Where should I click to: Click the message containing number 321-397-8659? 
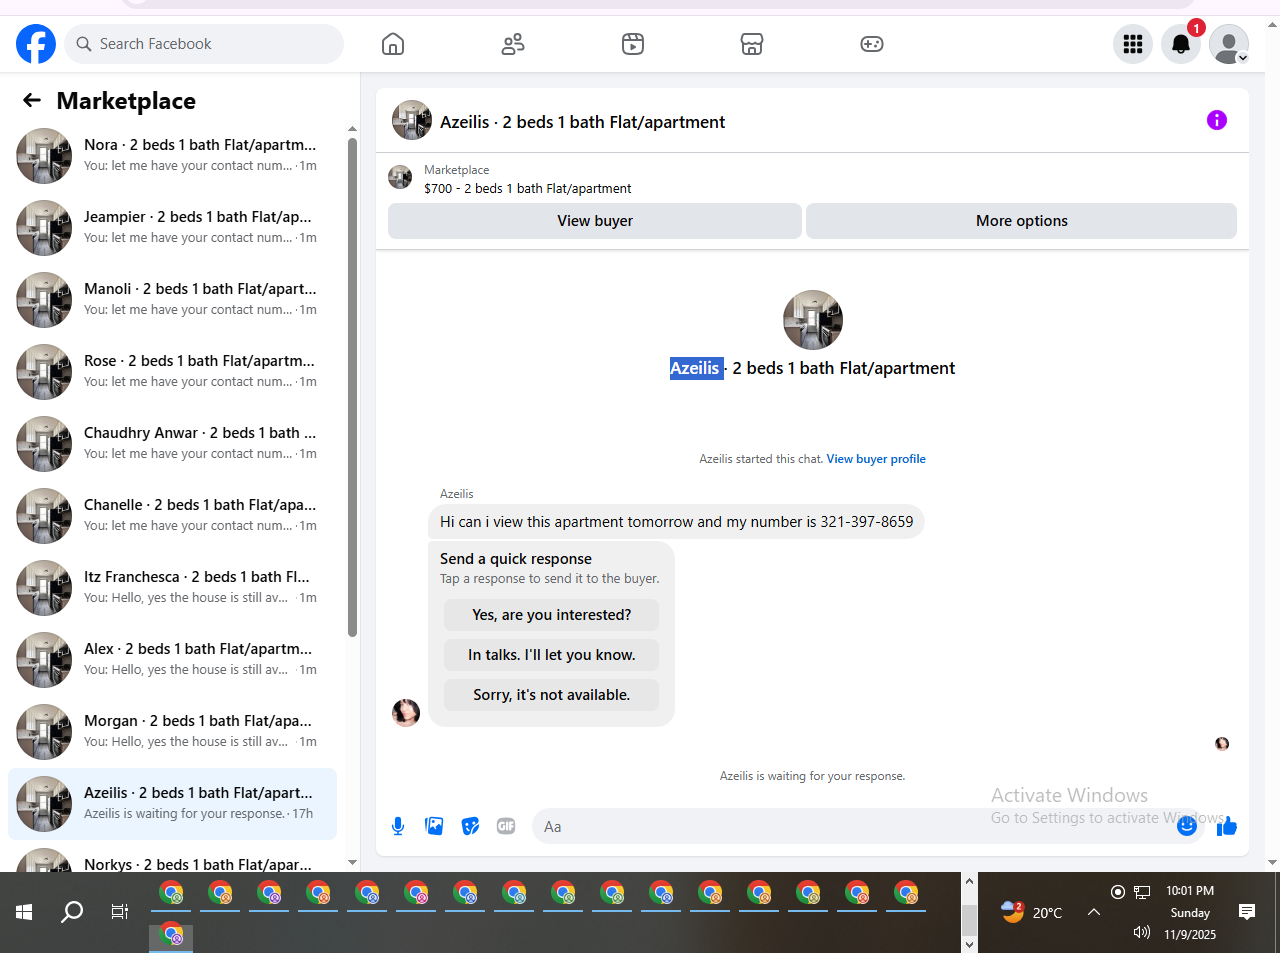[x=676, y=522]
